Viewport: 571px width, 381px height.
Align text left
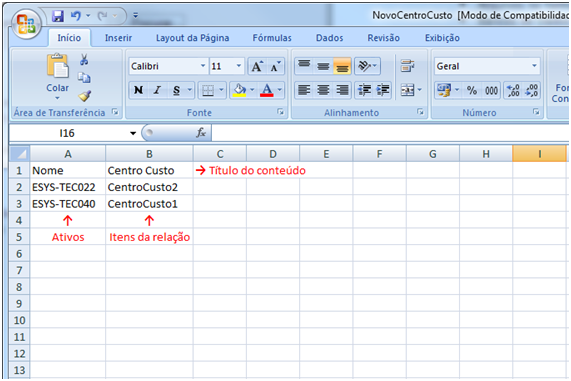coord(304,90)
